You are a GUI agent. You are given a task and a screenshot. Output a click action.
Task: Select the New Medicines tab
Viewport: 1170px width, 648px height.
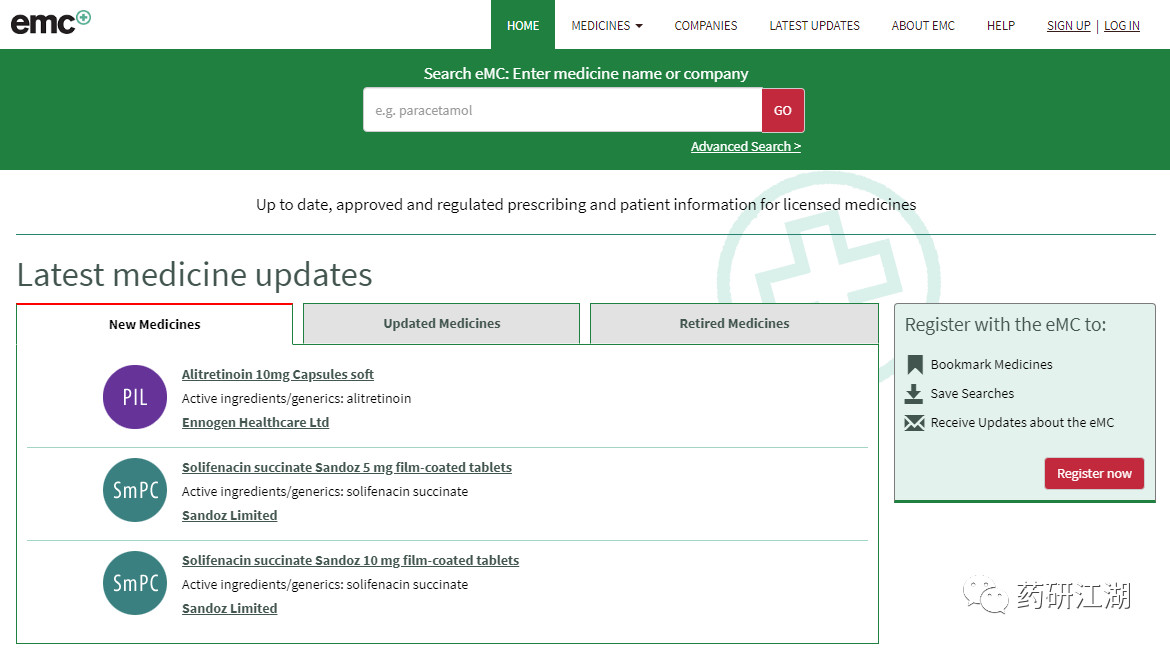pos(154,324)
